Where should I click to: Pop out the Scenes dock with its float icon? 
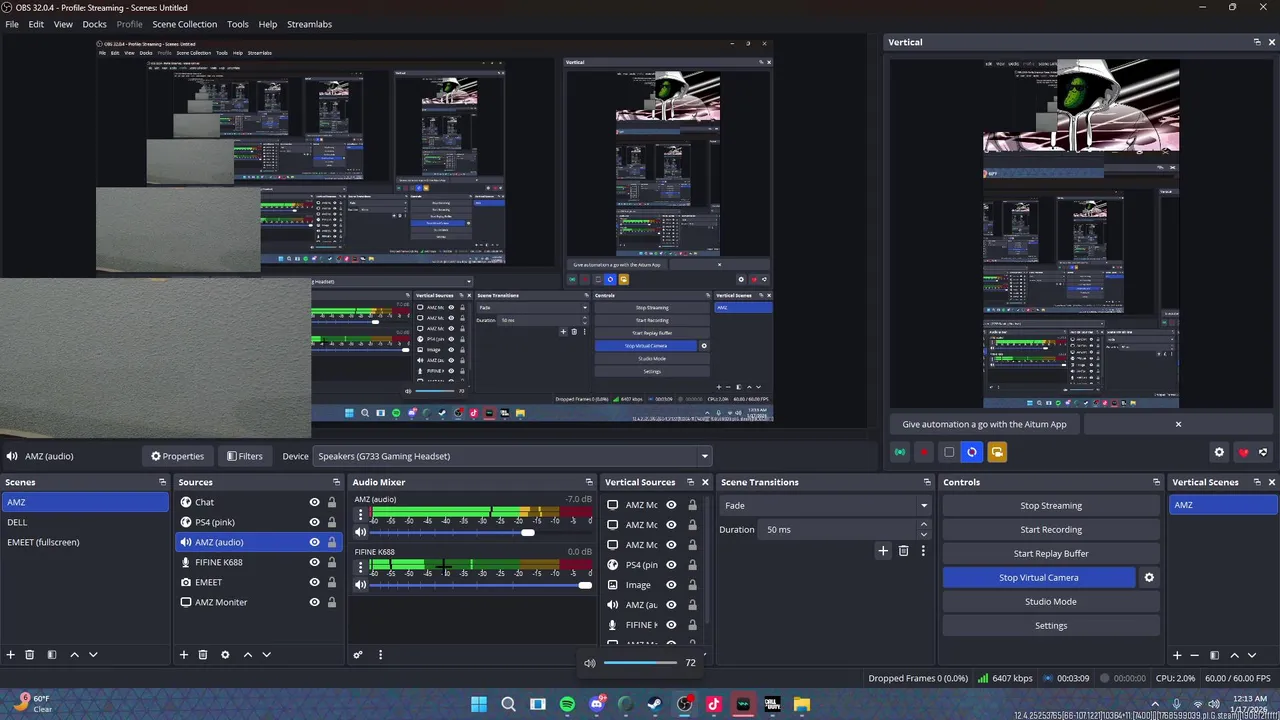coord(162,482)
